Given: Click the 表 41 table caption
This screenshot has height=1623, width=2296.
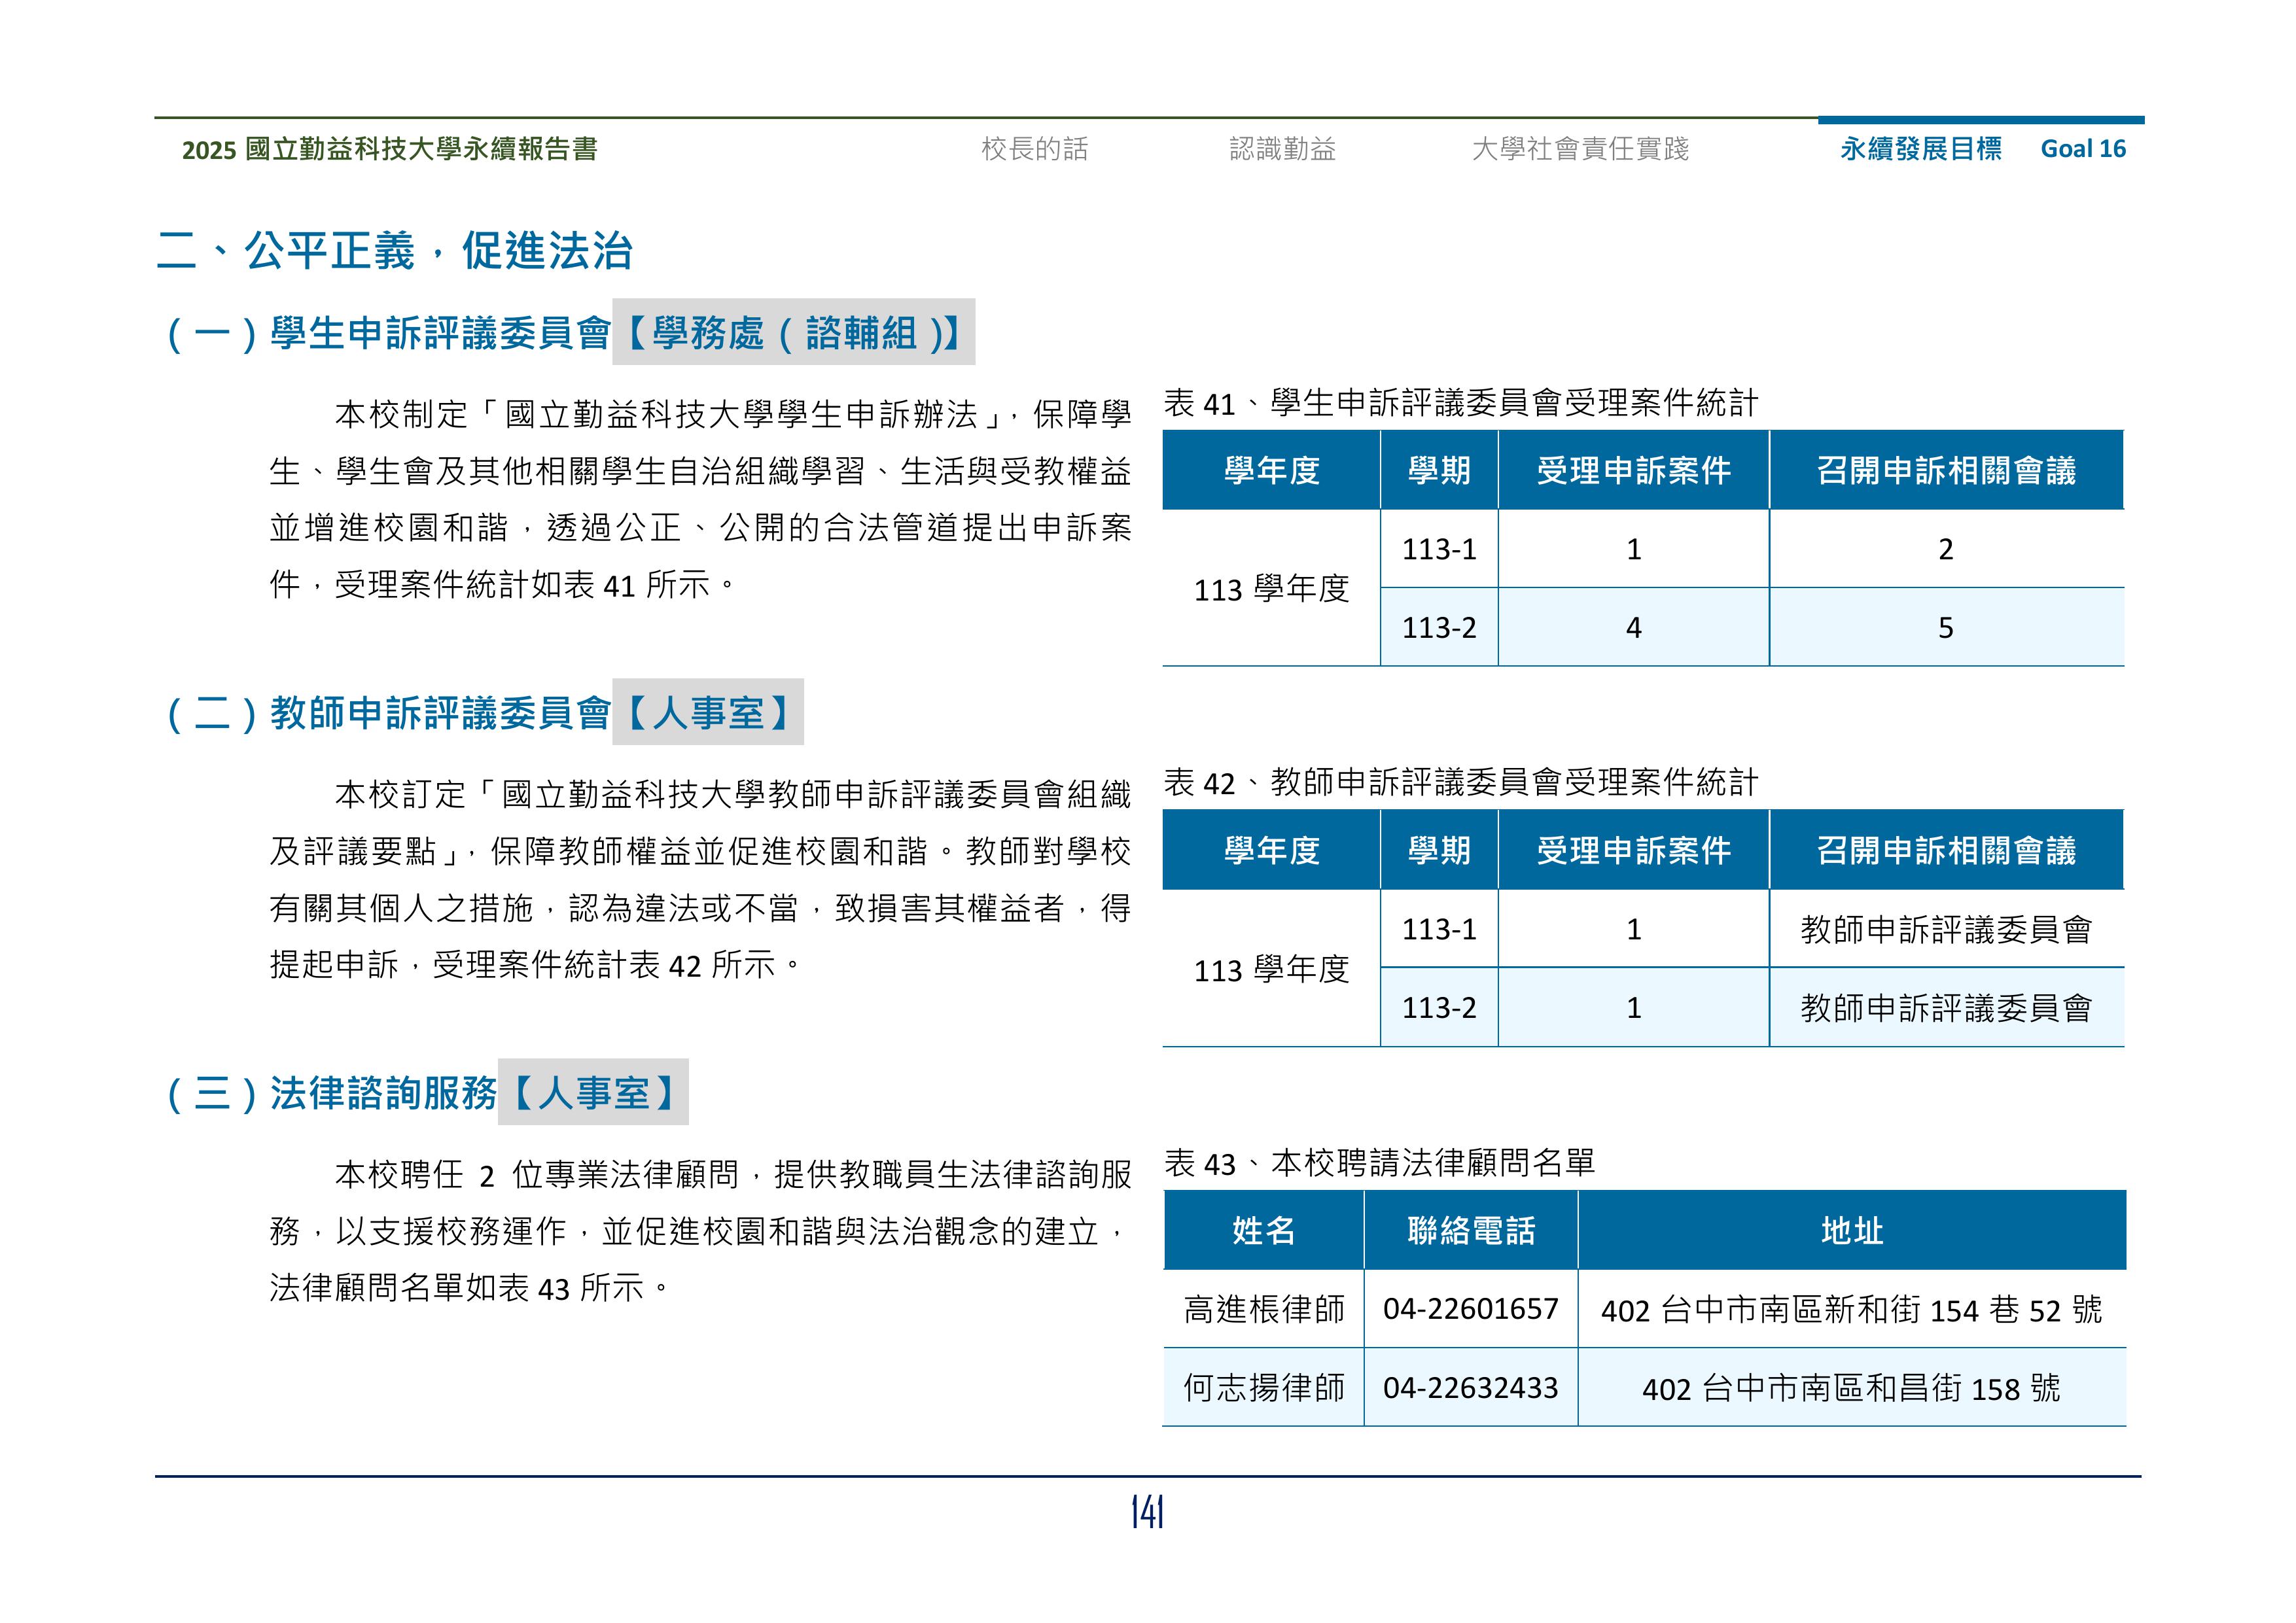Looking at the screenshot, I should [1460, 403].
